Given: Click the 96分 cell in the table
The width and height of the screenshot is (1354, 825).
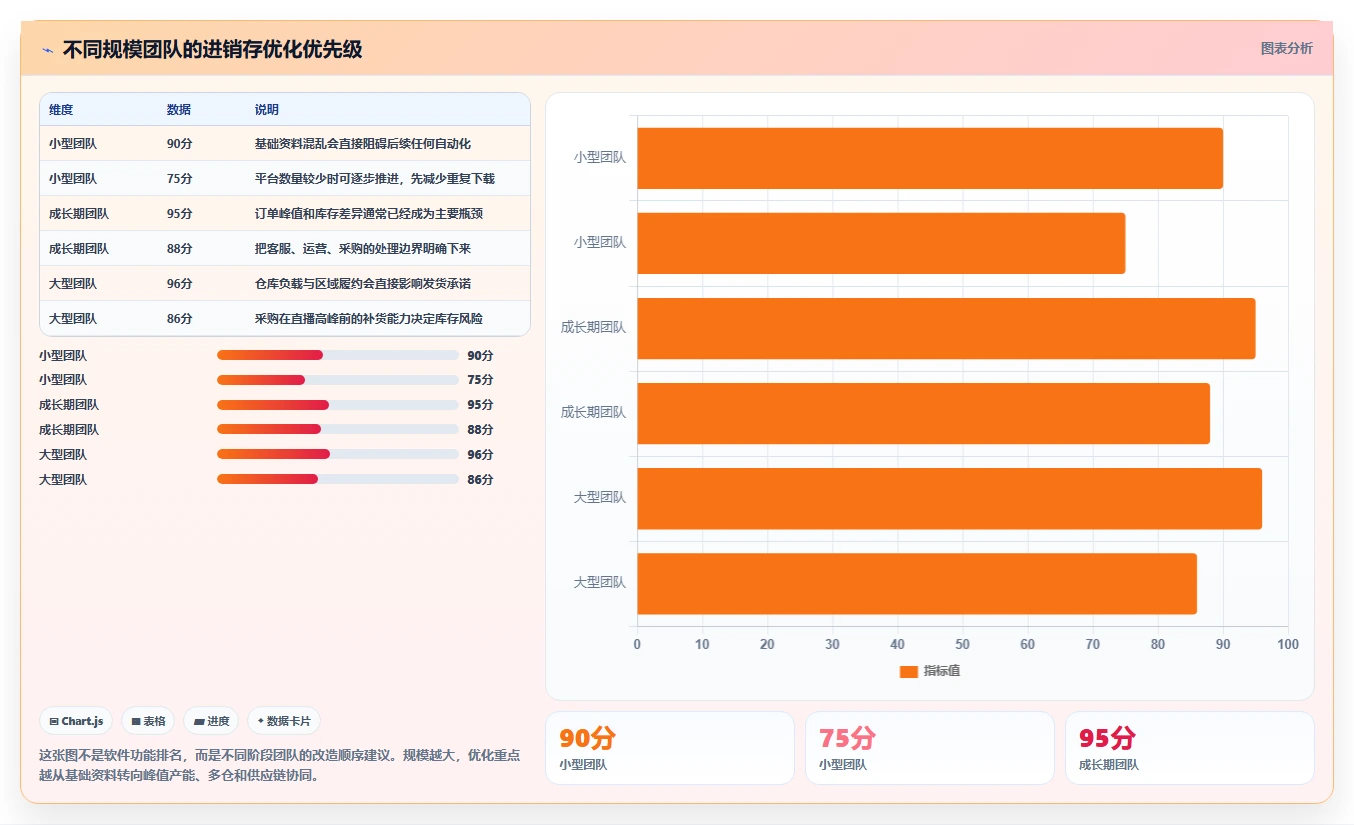Looking at the screenshot, I should pos(179,284).
